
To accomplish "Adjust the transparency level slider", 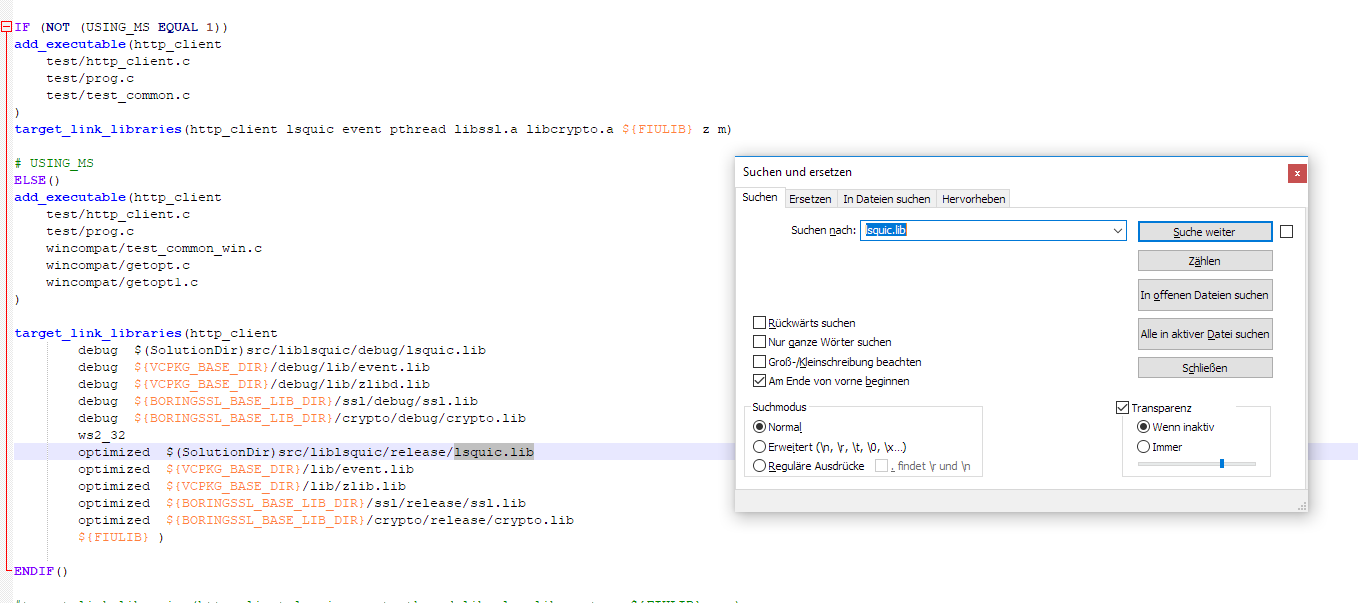I will coord(1222,463).
